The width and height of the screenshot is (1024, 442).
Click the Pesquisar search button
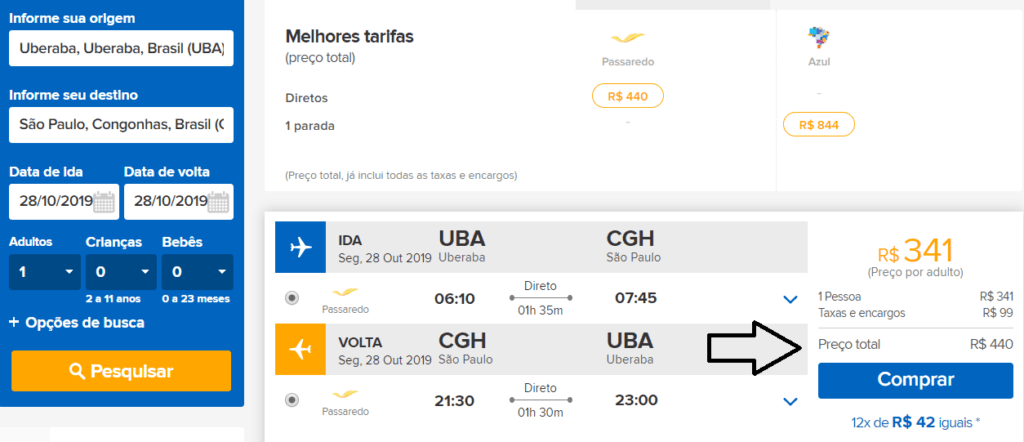(x=121, y=371)
